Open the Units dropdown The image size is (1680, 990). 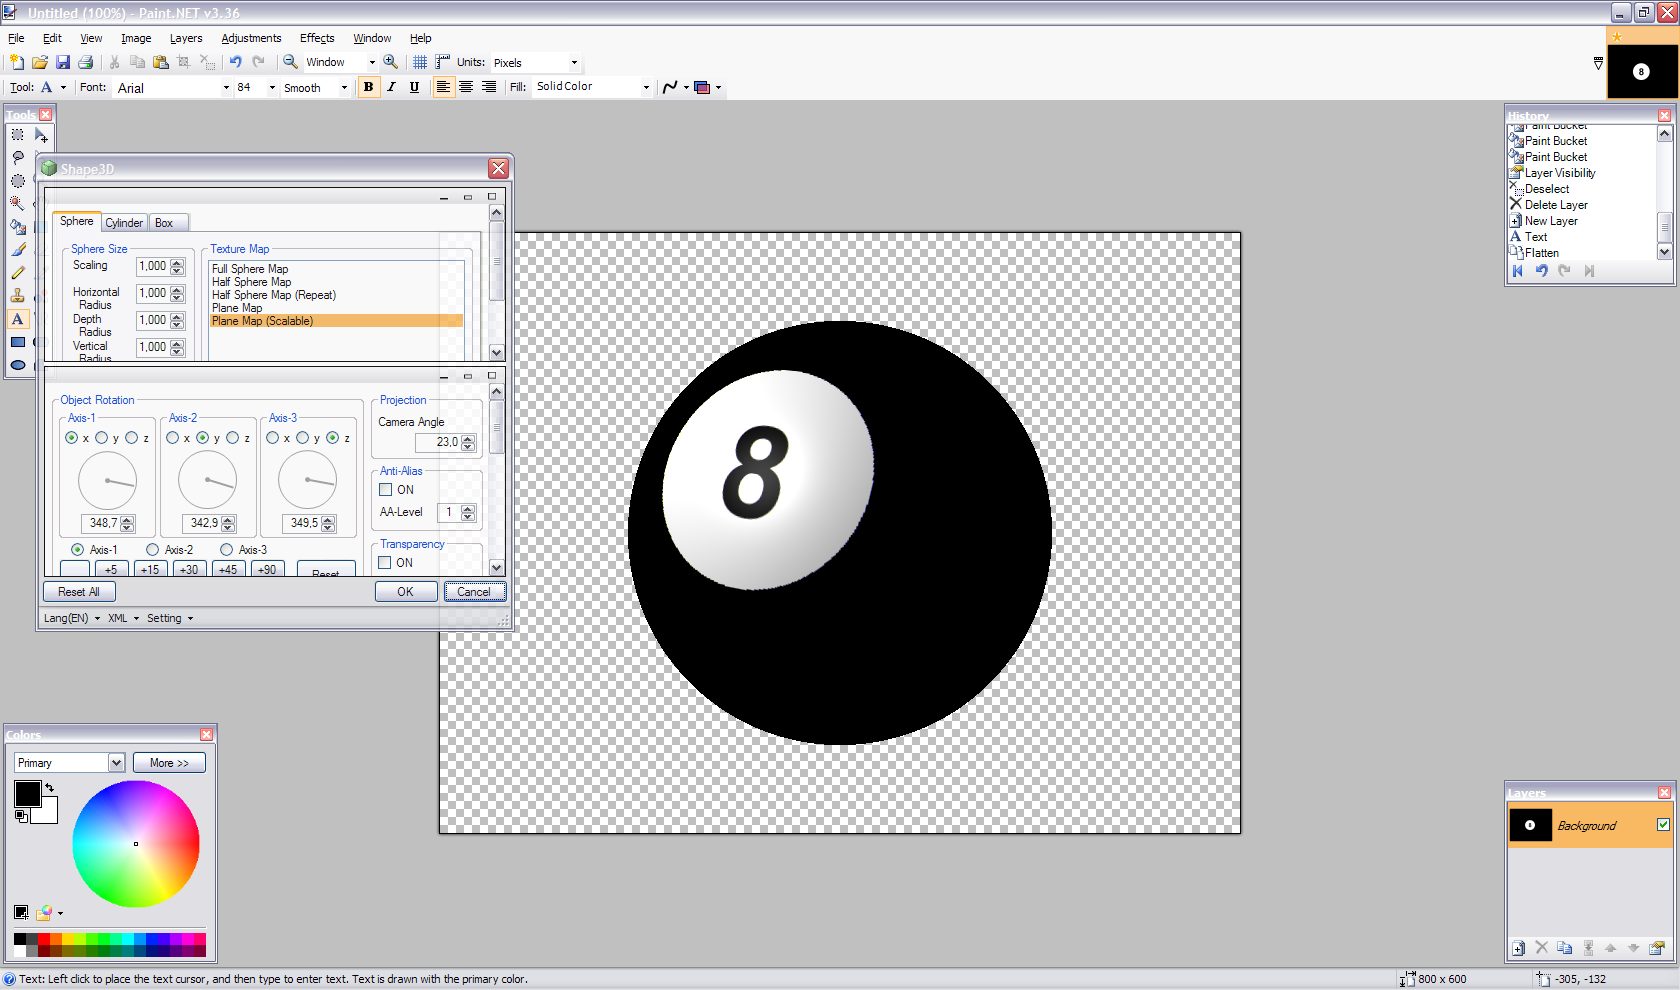click(x=574, y=62)
